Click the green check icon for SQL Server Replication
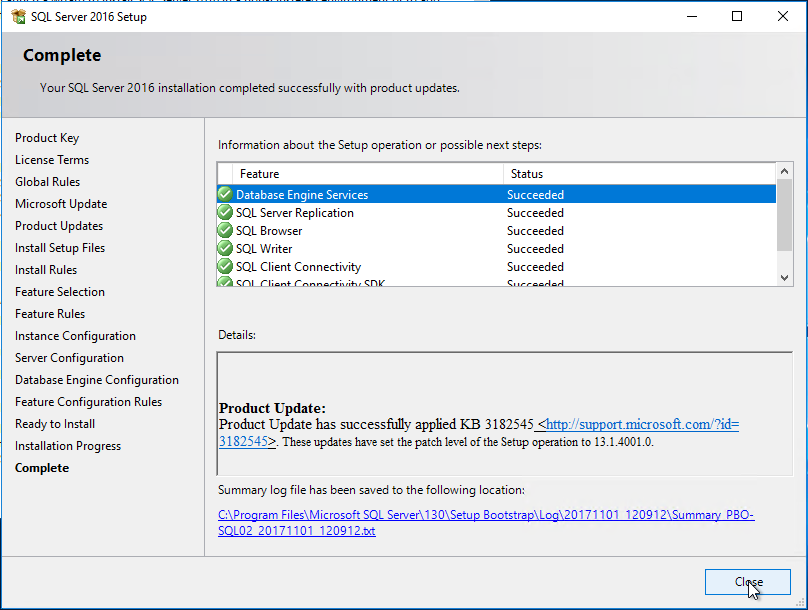This screenshot has height=610, width=808. (x=225, y=212)
